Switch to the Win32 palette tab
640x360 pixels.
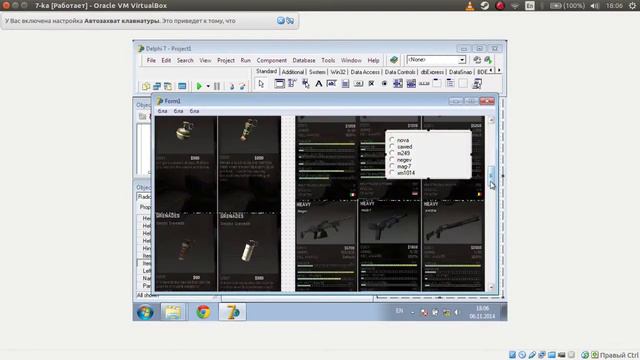338,72
